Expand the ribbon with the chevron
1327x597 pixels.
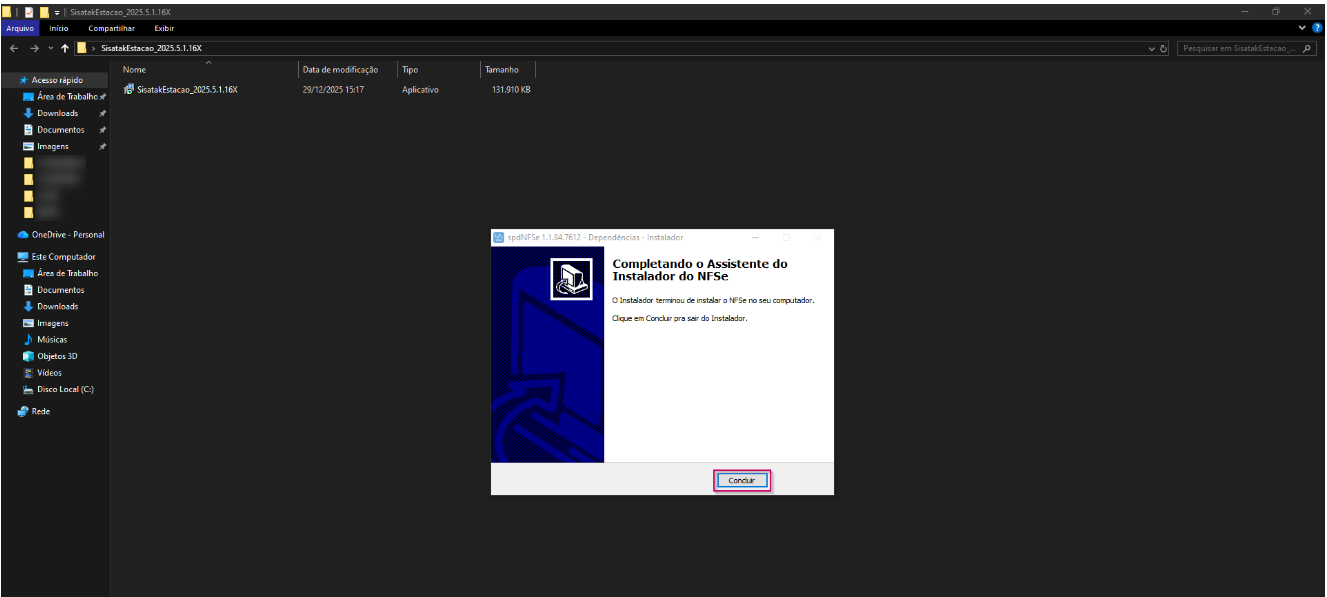[x=1302, y=28]
